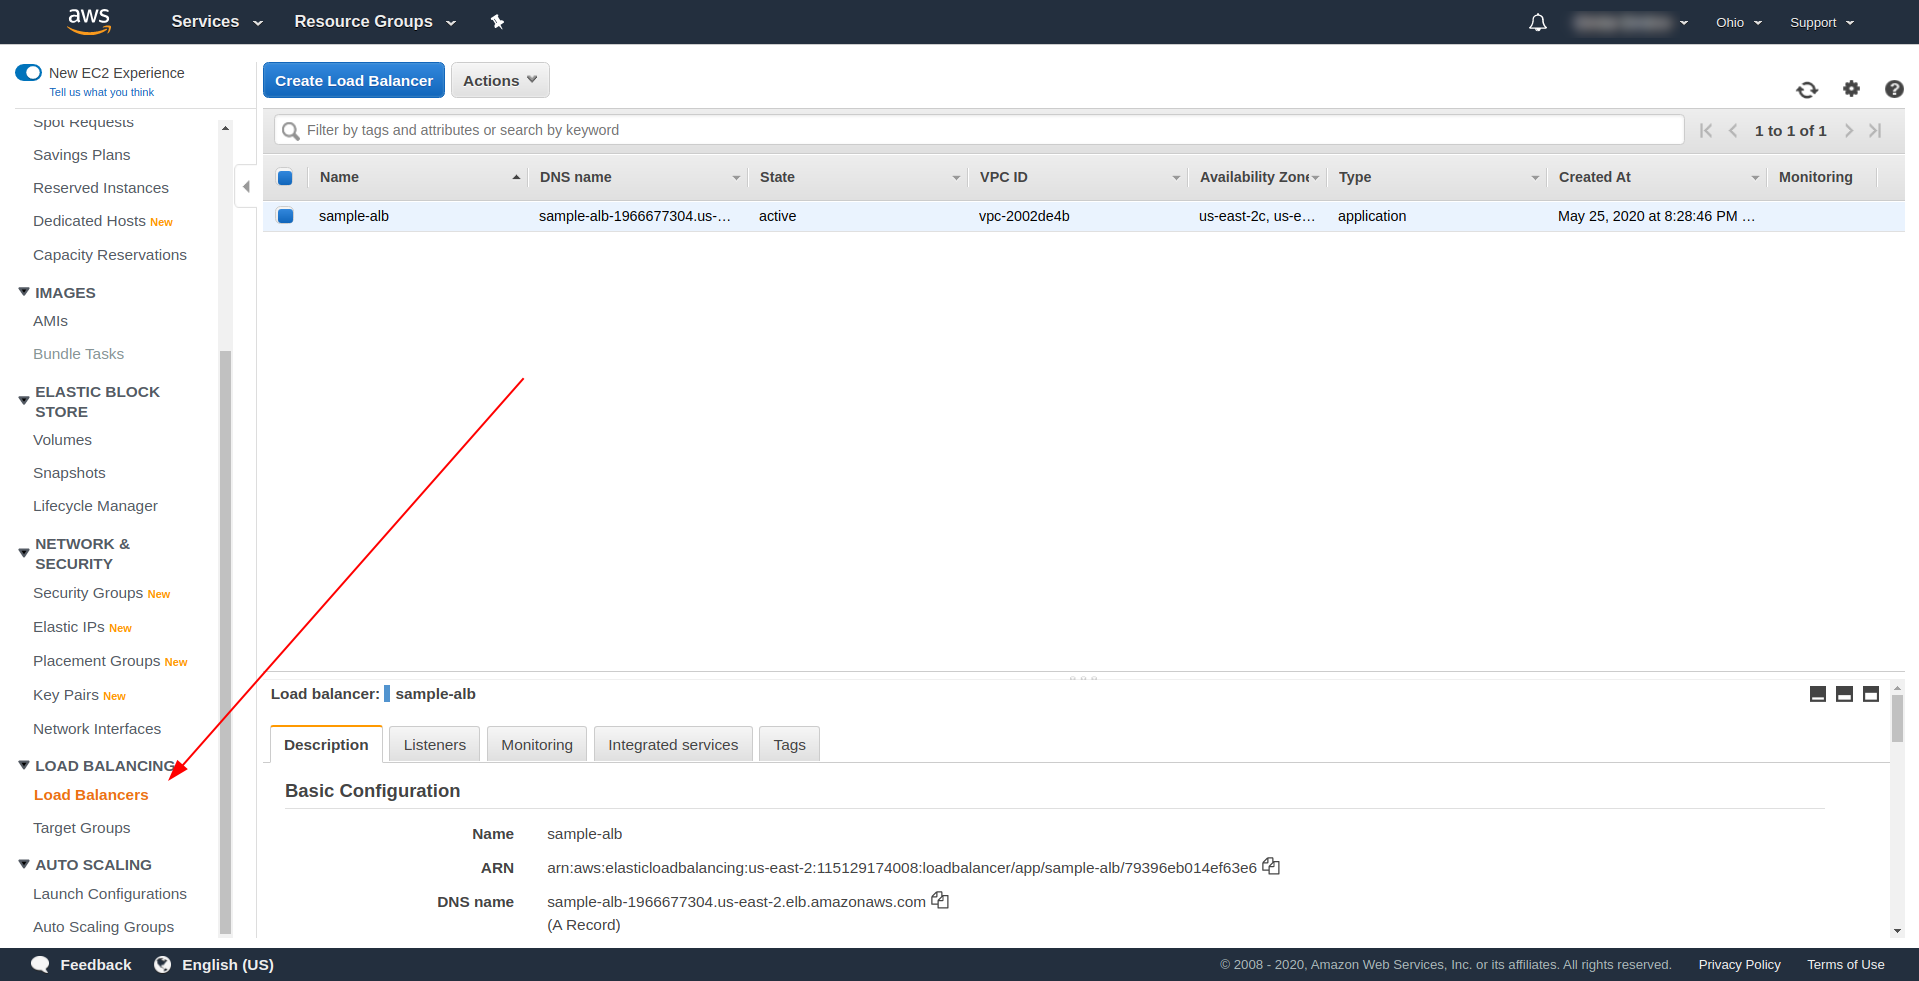Sort the table by DNS name column
Screen dimensions: 1919x981
click(638, 177)
